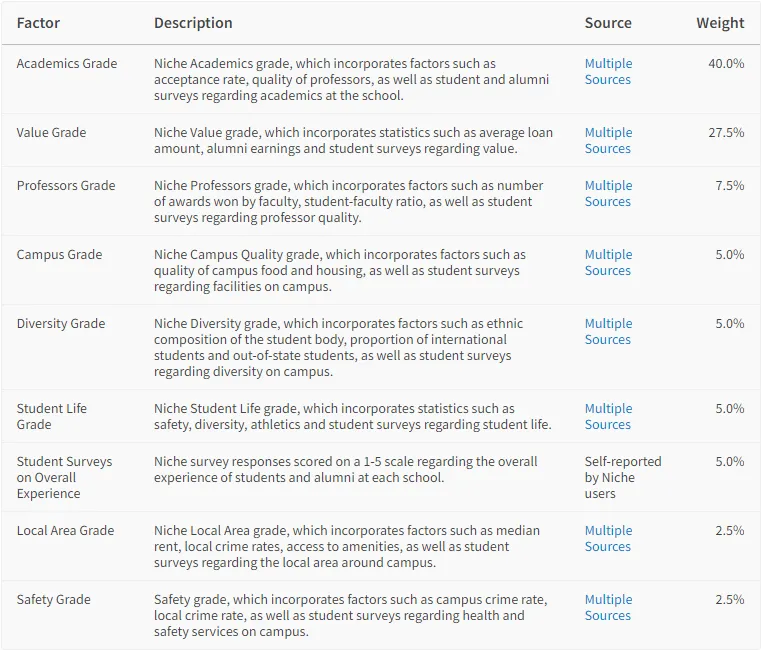Click the Value Grade factor name
This screenshot has width=761, height=650.
point(51,133)
